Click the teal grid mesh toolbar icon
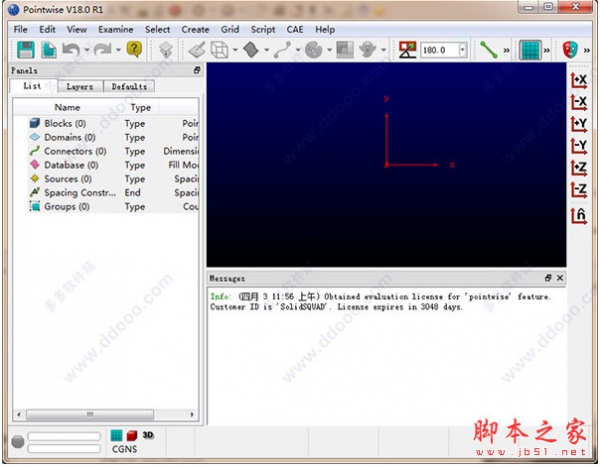The image size is (600, 467). [x=531, y=49]
